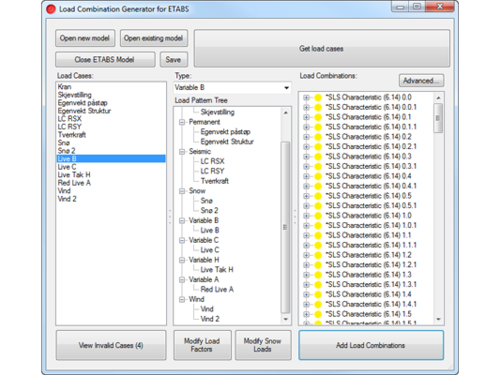Open the Advanced options
This screenshot has width=501, height=375.
point(421,81)
